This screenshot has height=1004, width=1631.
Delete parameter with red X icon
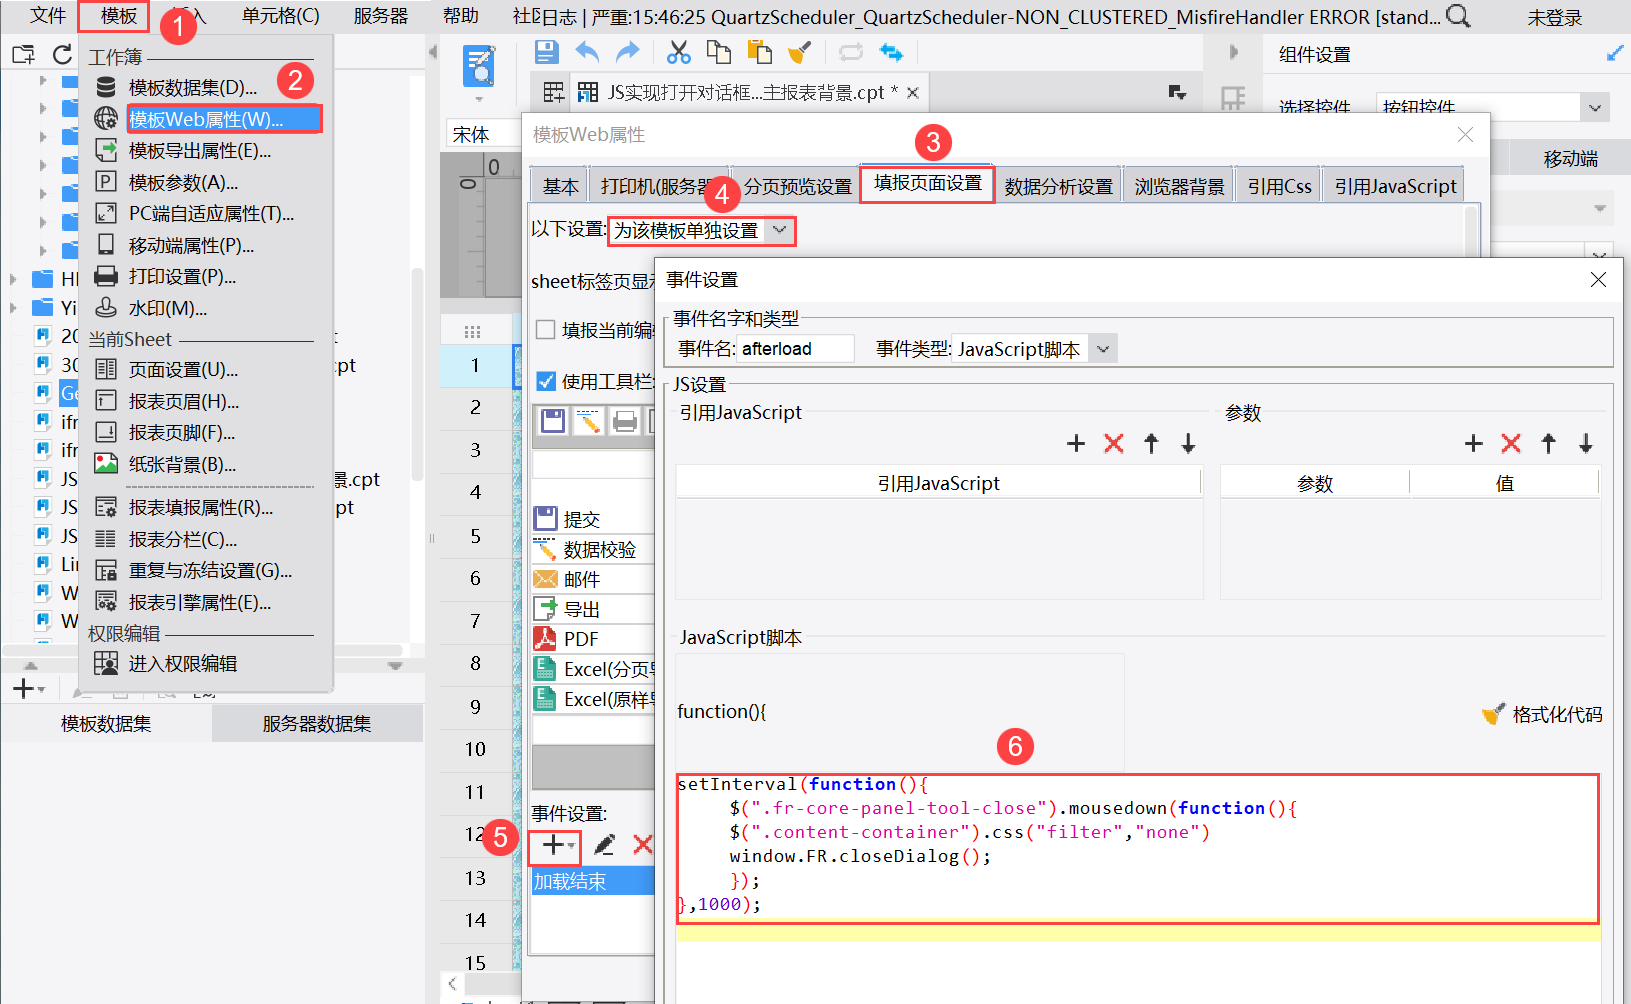(x=1511, y=443)
